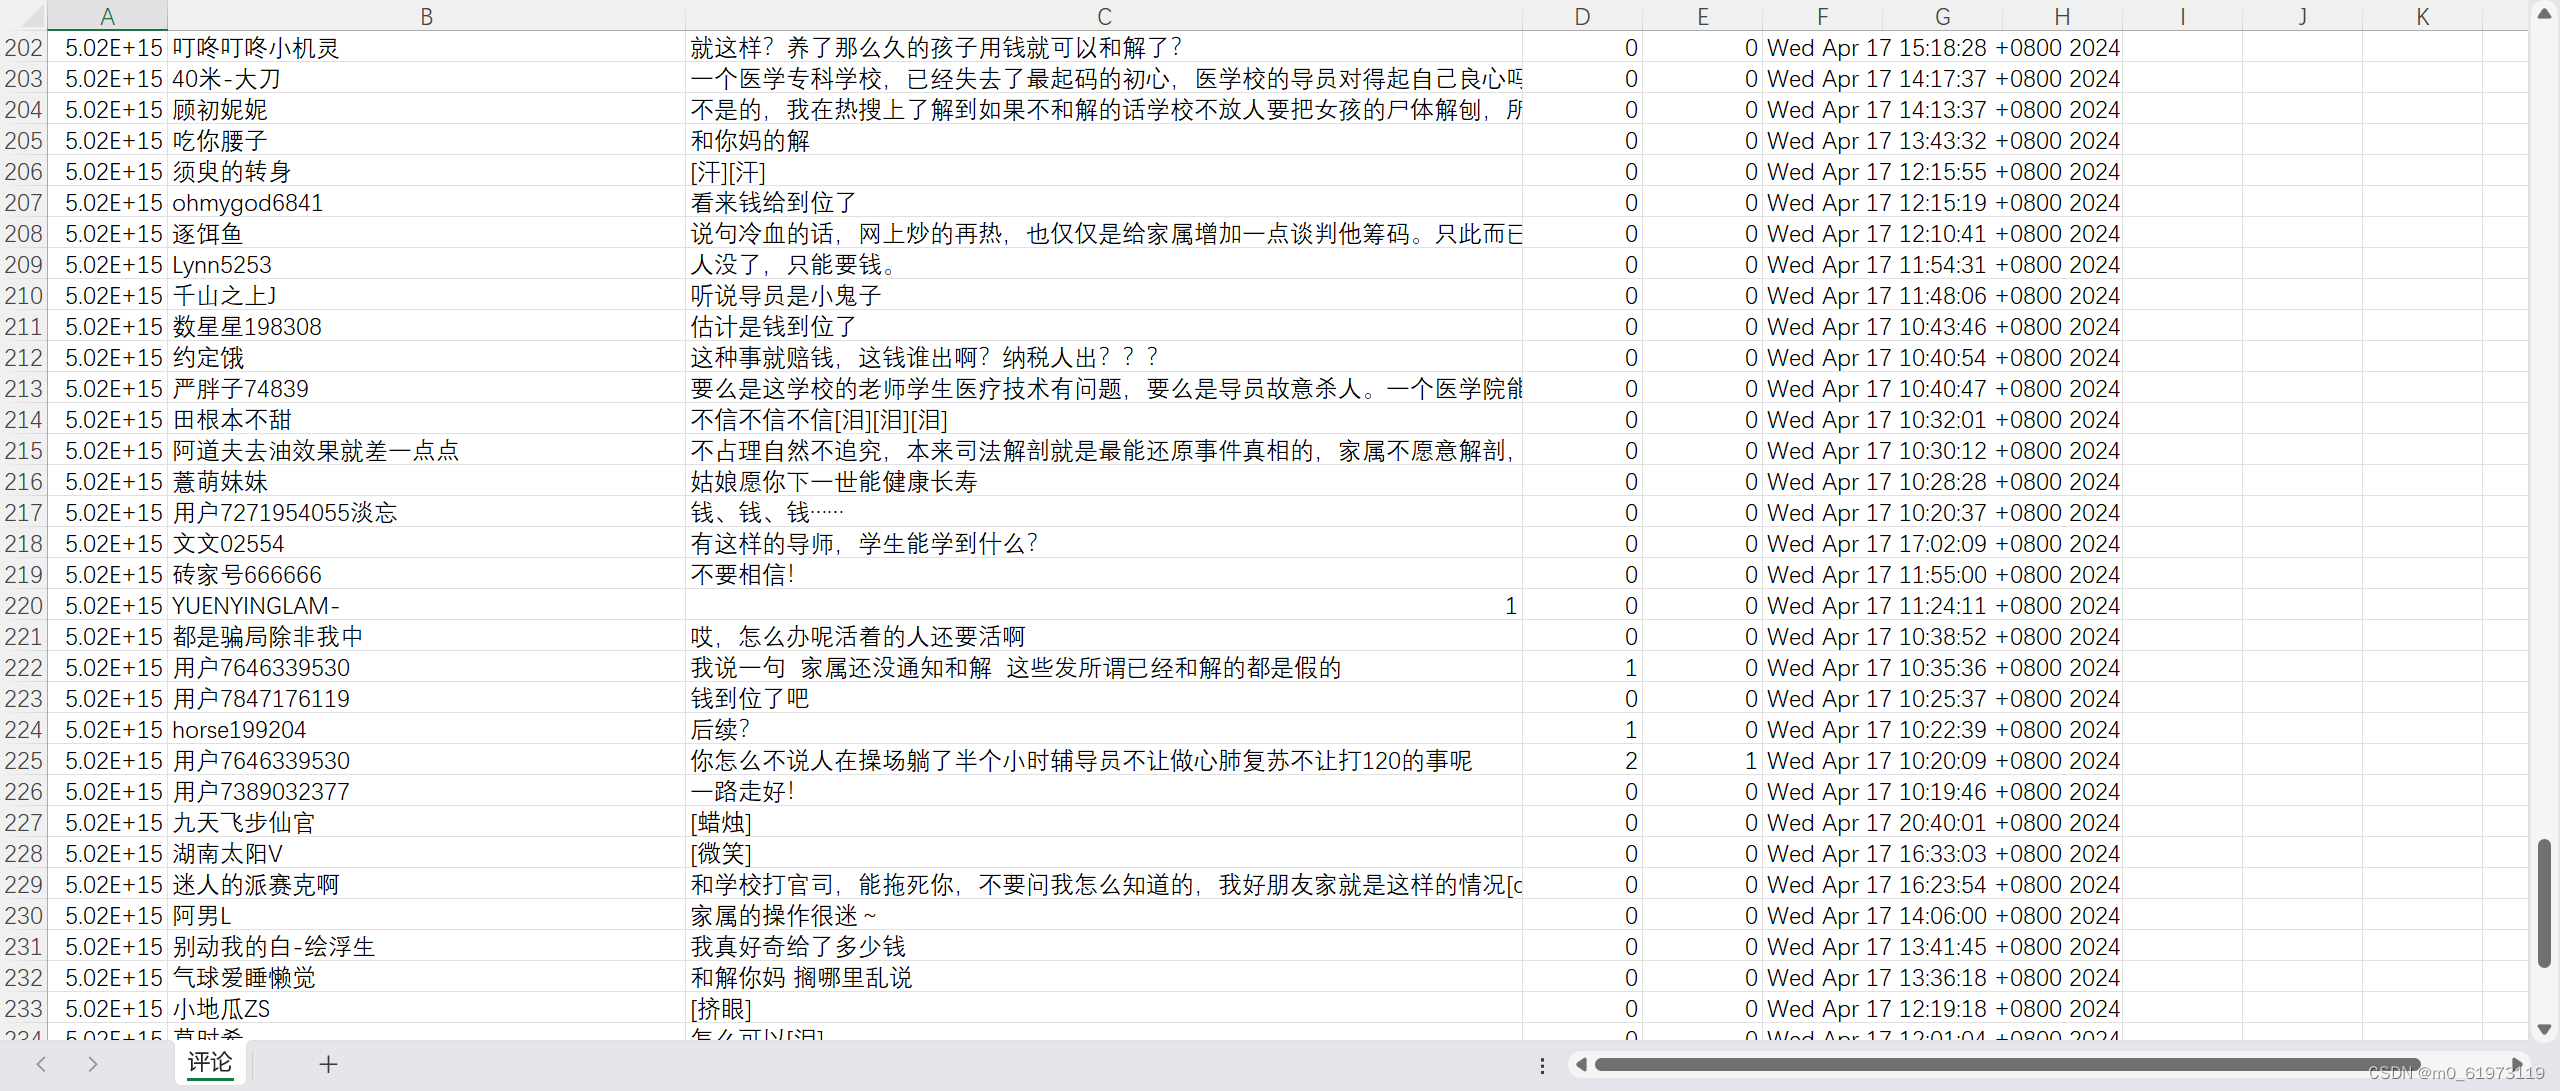Select comment cell 一路走好!
This screenshot has width=2560, height=1091.
coord(1104,792)
